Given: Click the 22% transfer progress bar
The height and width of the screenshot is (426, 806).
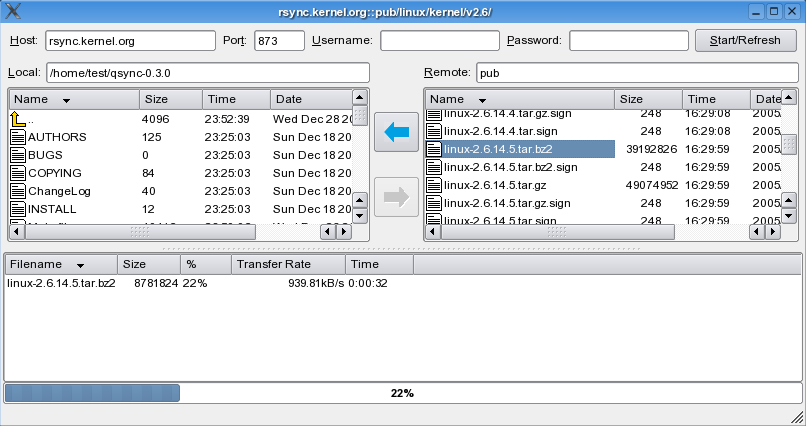Looking at the screenshot, I should (x=402, y=393).
